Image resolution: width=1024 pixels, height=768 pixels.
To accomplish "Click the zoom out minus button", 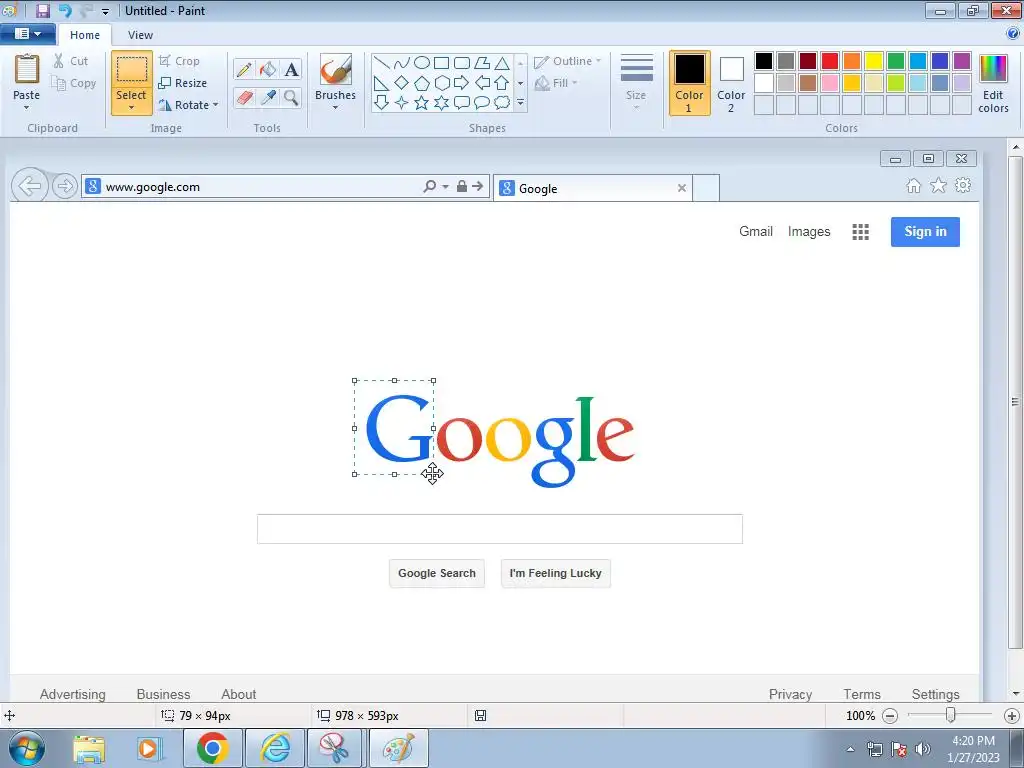I will point(889,716).
